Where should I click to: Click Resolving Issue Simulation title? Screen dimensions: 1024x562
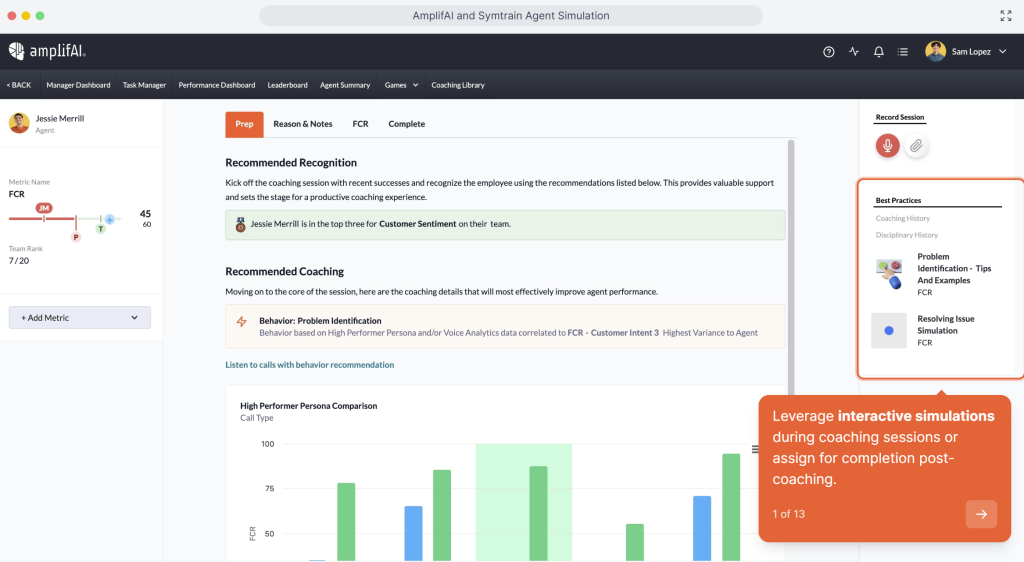click(946, 324)
